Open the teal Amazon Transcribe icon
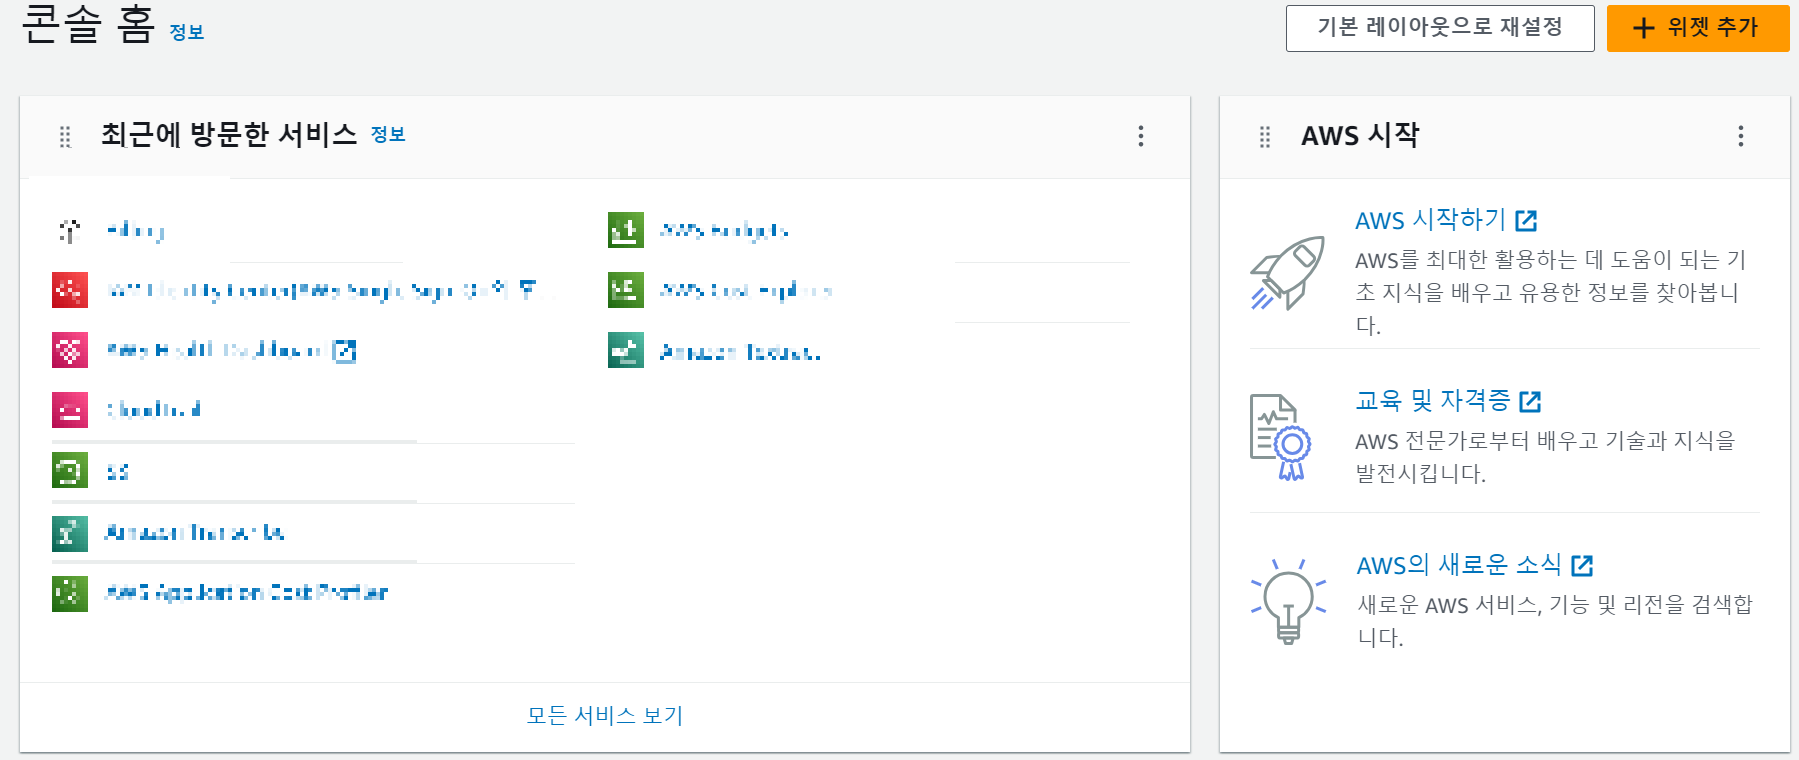Screen dimensions: 1799x760 click(x=69, y=533)
